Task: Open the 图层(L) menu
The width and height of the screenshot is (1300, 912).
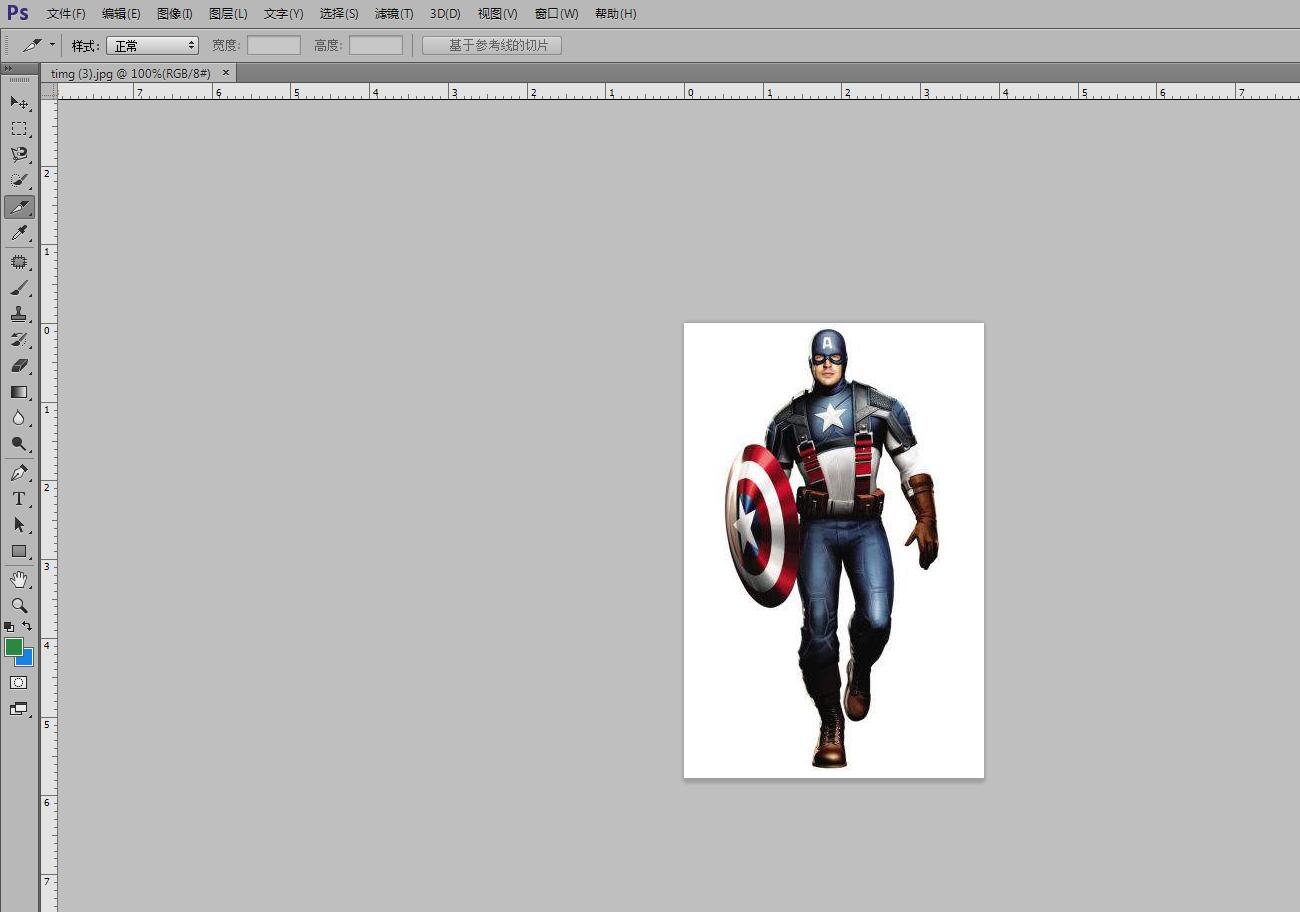Action: coord(228,14)
